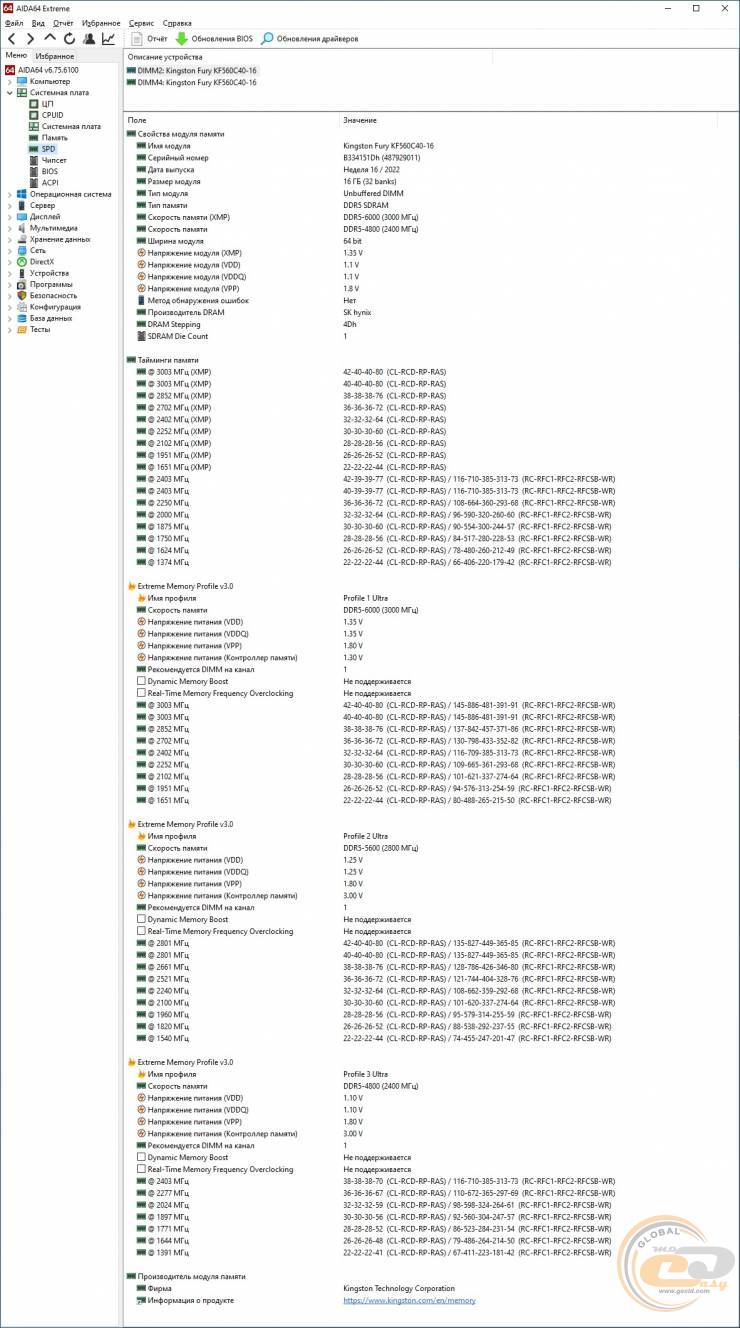
Task: Open the graph chart icon in the toolbar
Action: [108, 39]
